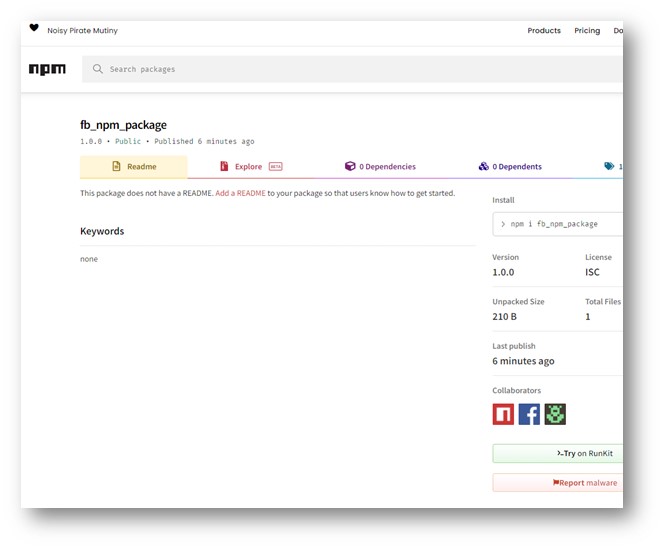Screen dimensions: 665x550
Task: Follow the Add a README link
Action: pyautogui.click(x=240, y=193)
